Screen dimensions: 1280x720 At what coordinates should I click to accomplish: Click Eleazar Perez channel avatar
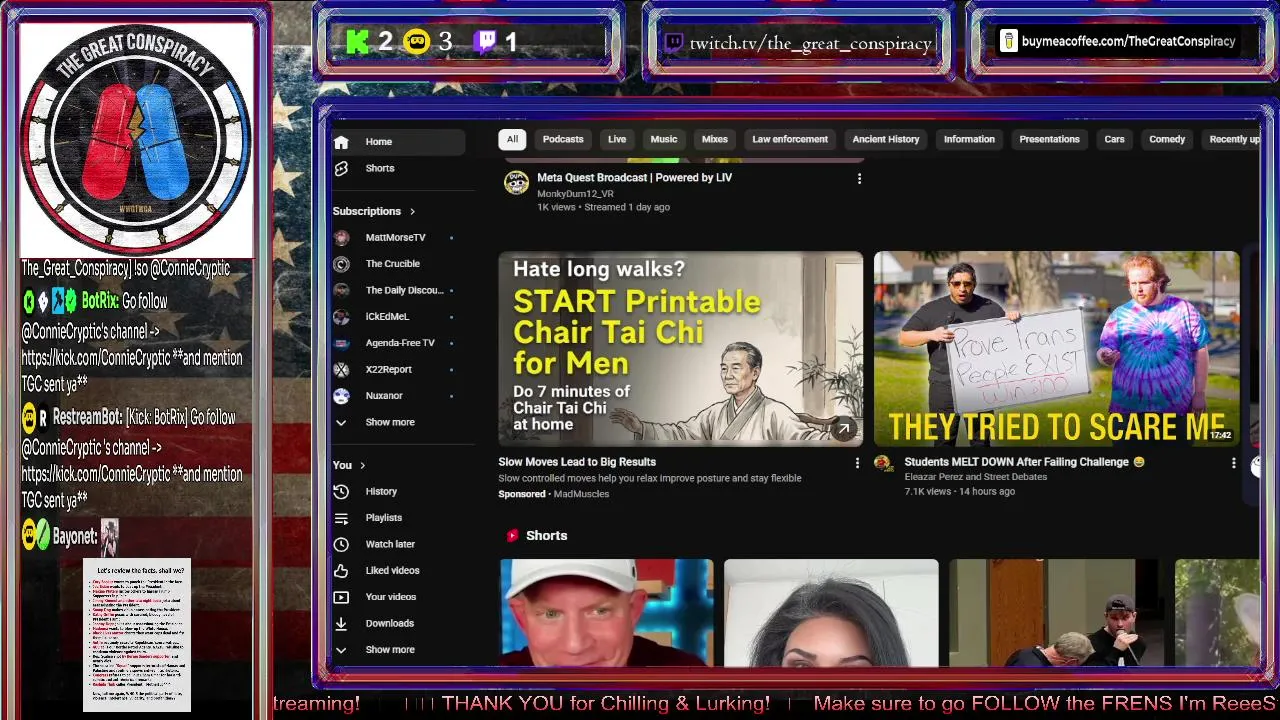point(883,462)
